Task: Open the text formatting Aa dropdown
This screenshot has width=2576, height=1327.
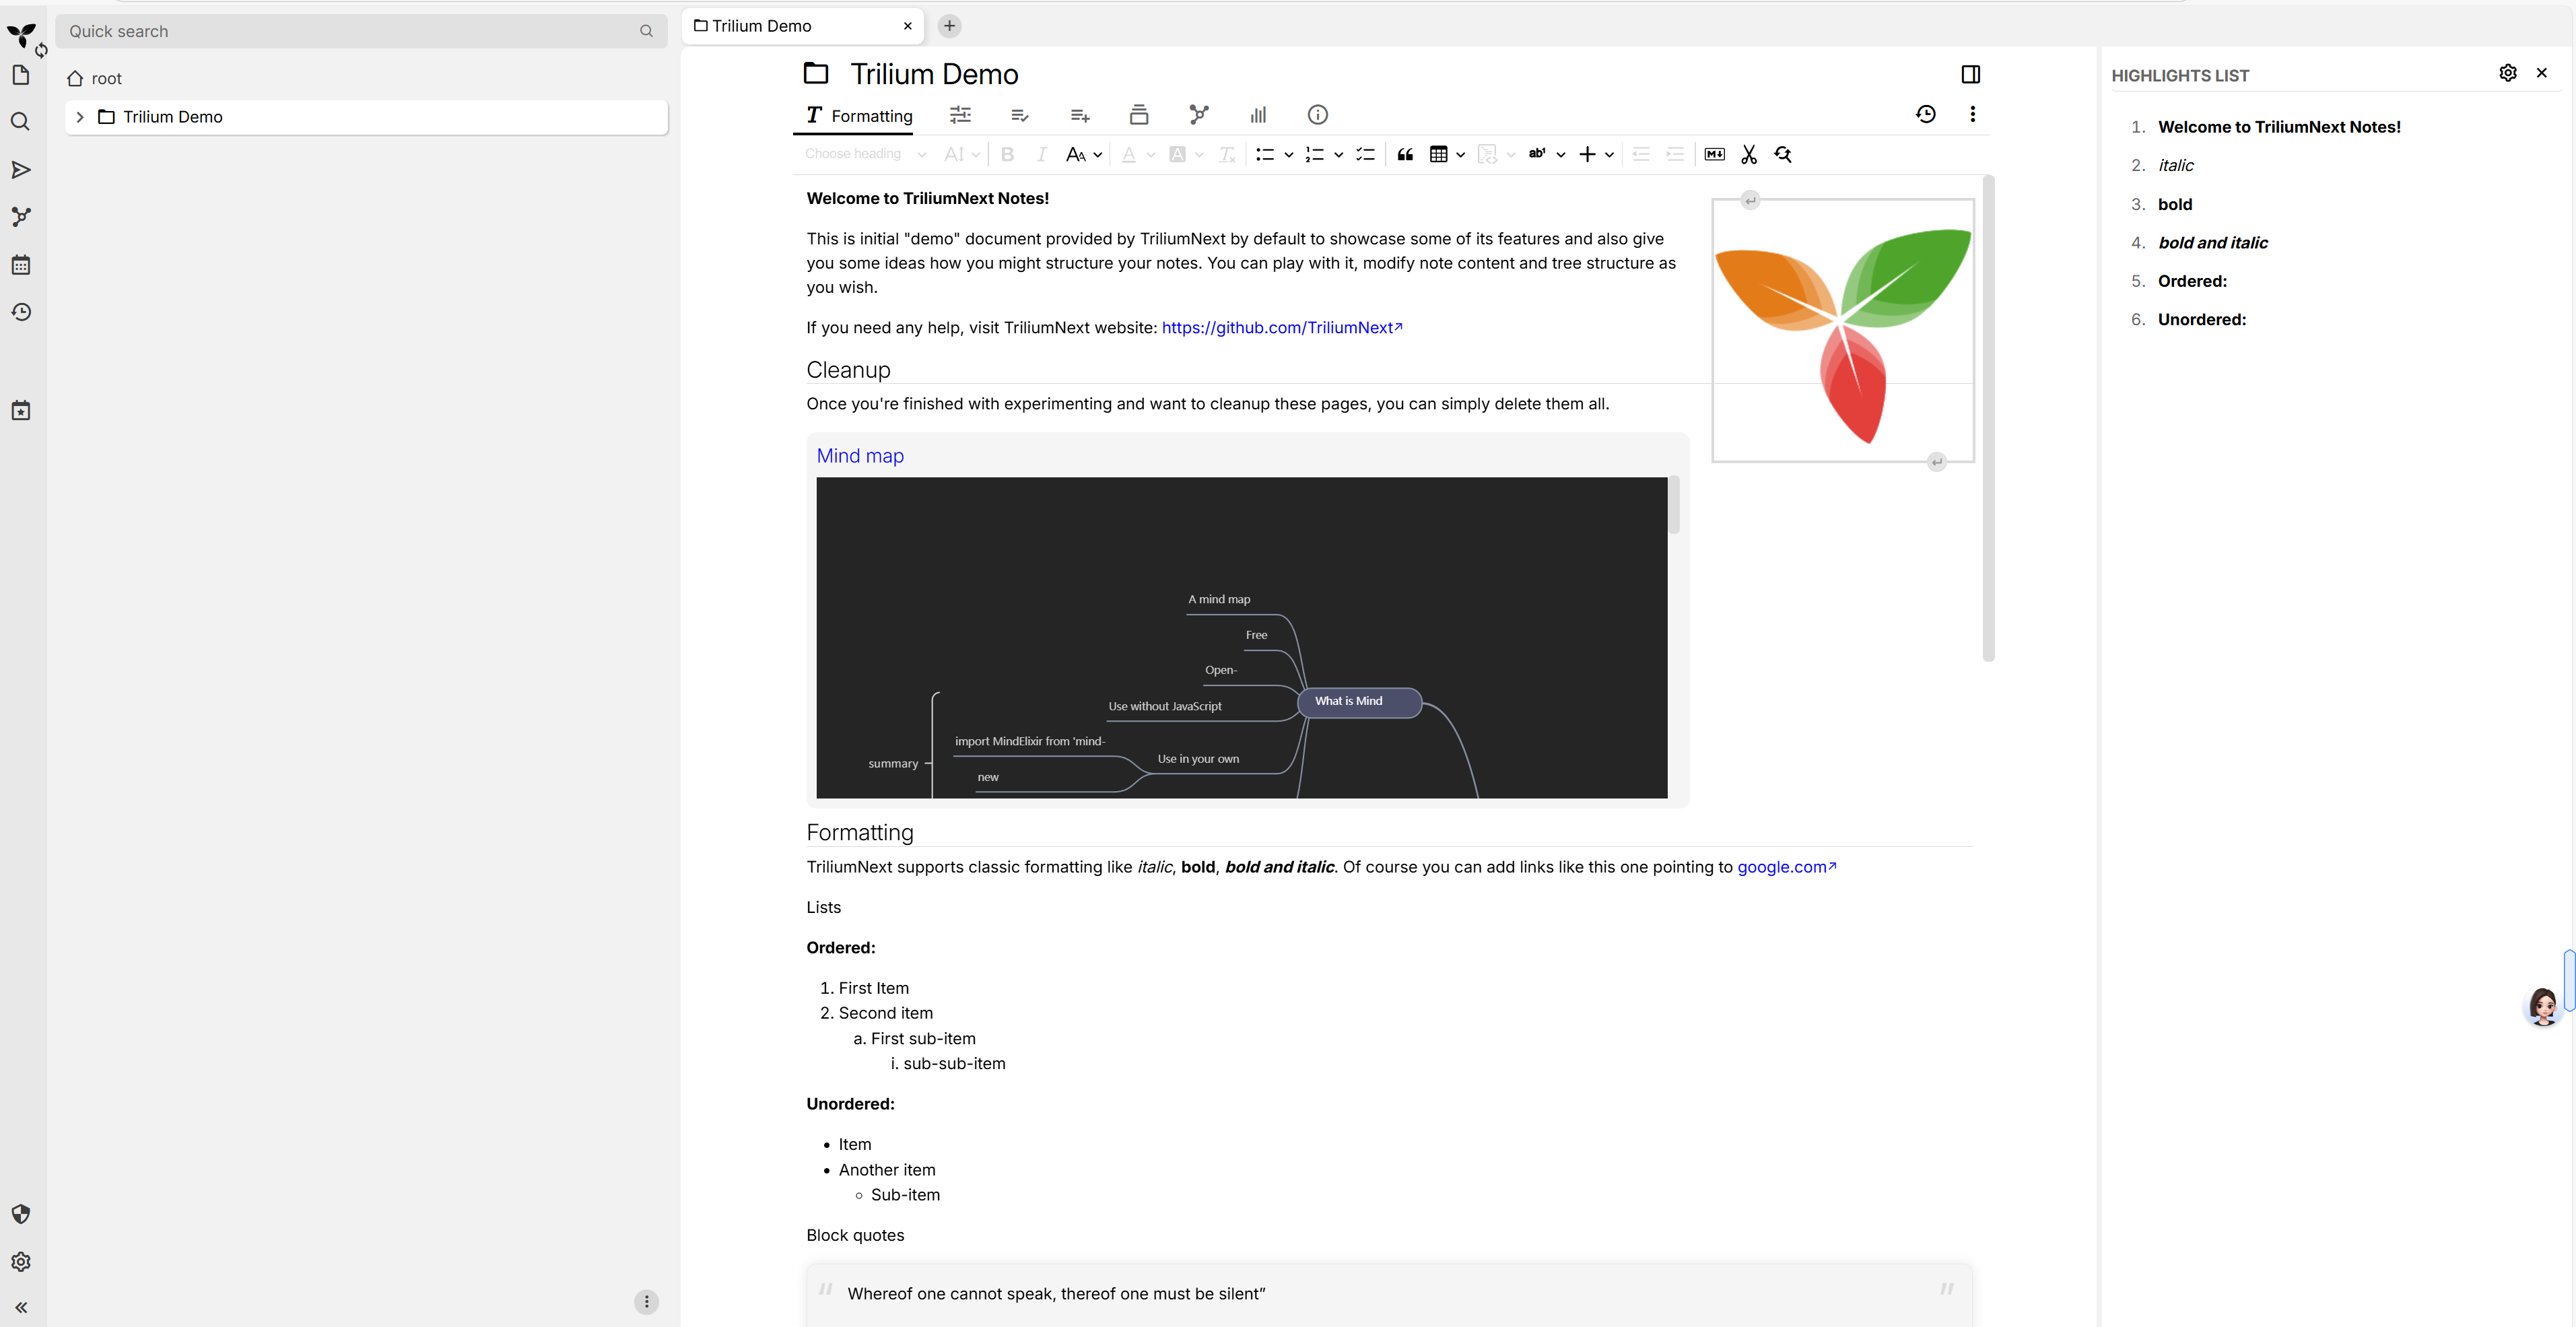Action: pos(1084,154)
